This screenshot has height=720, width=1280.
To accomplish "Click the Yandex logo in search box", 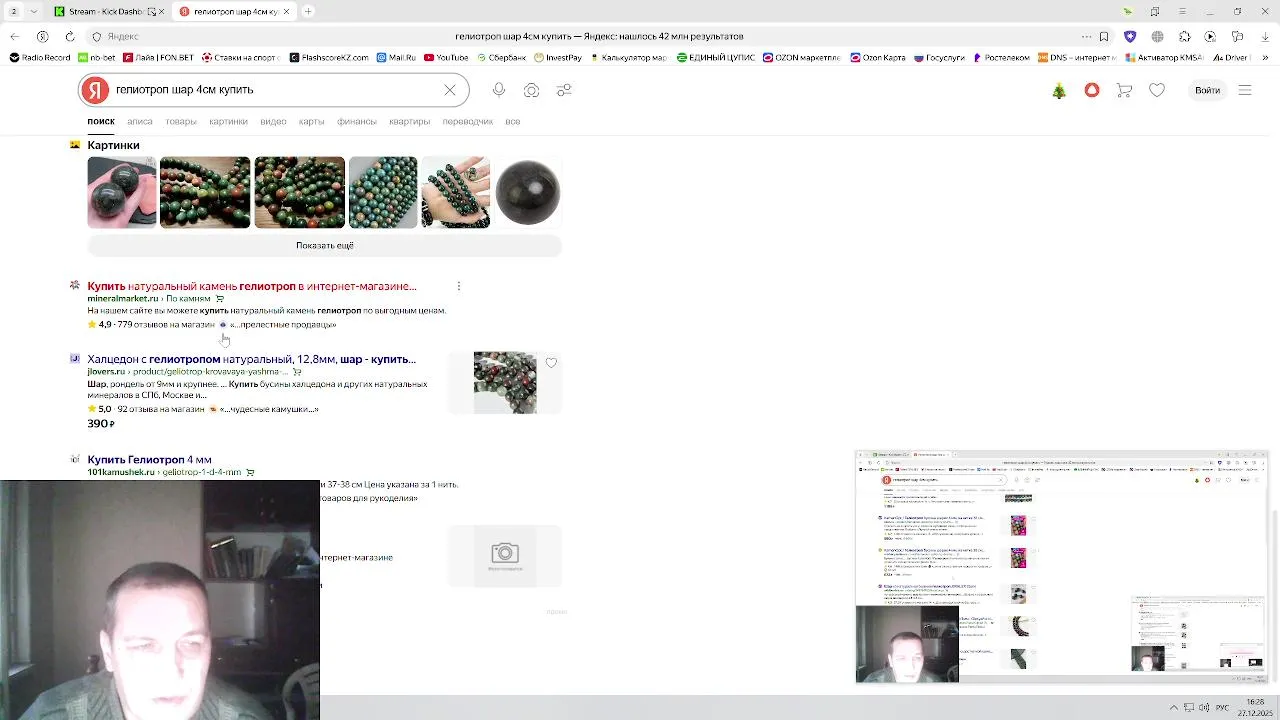I will click(x=95, y=90).
